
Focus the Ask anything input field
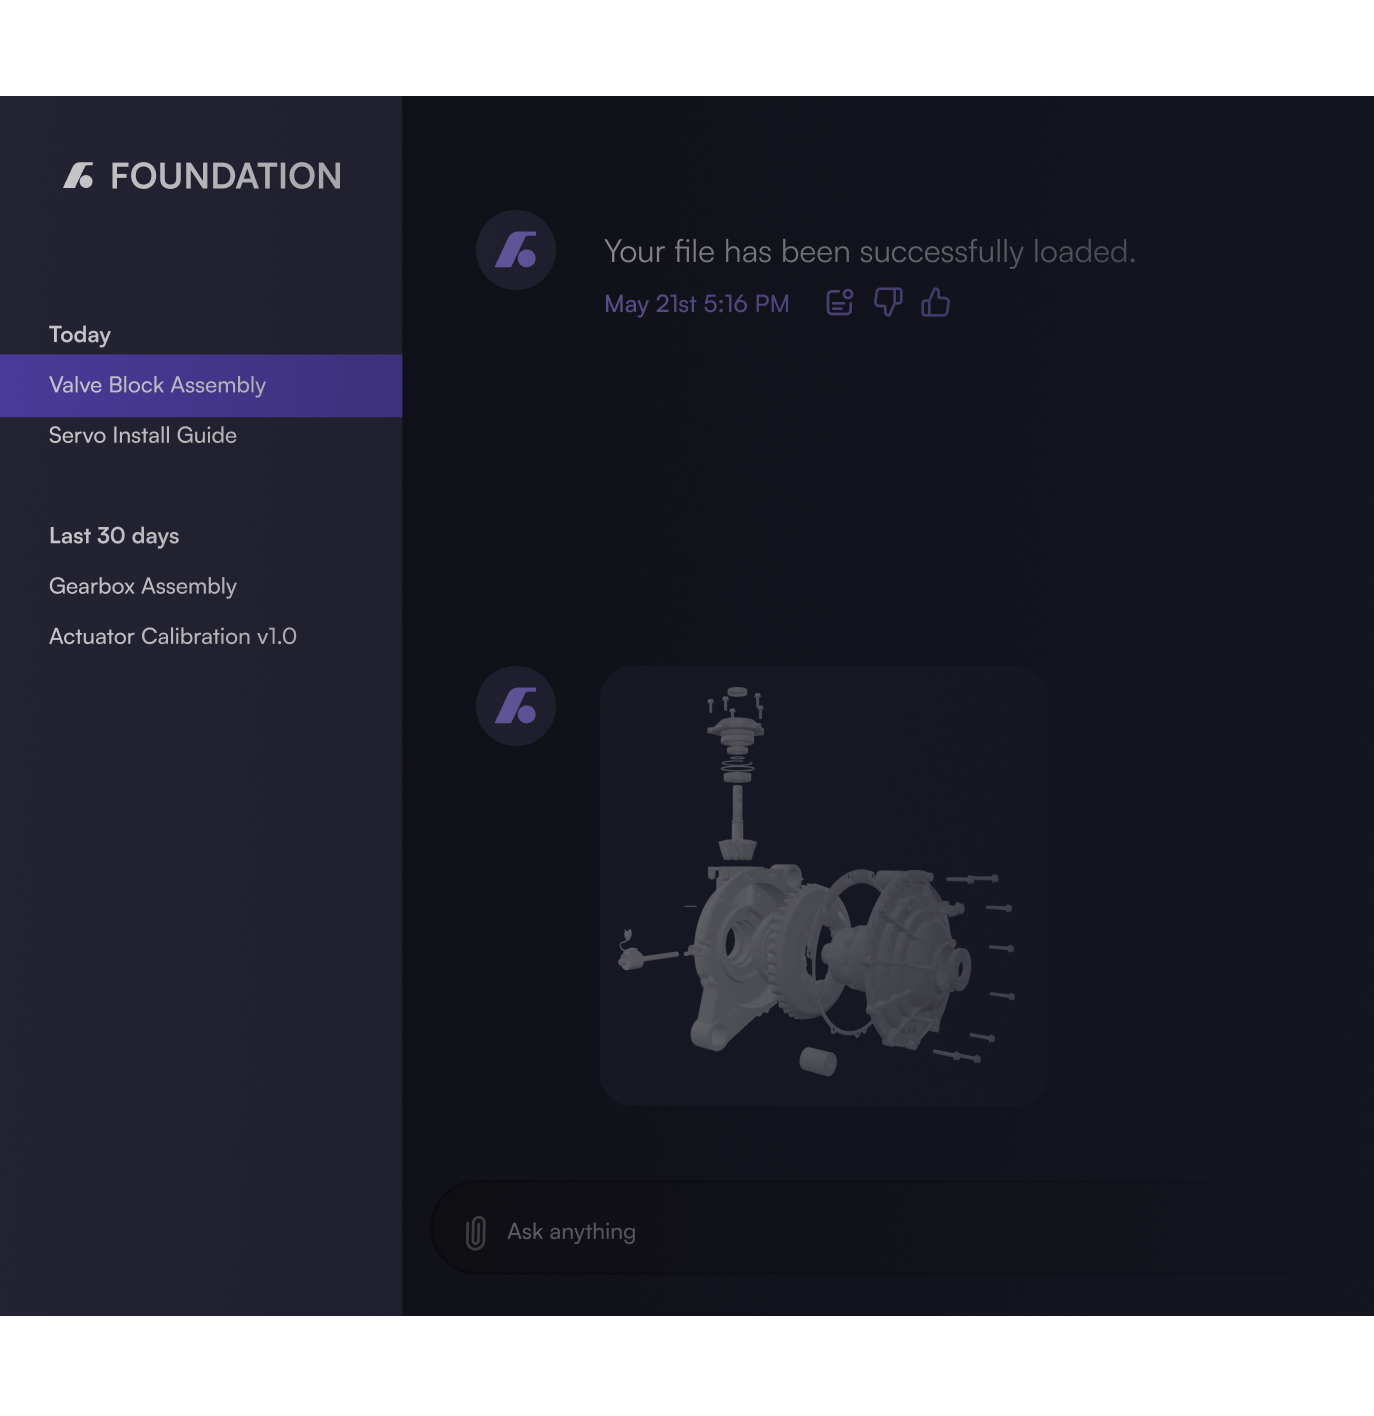click(x=902, y=1228)
